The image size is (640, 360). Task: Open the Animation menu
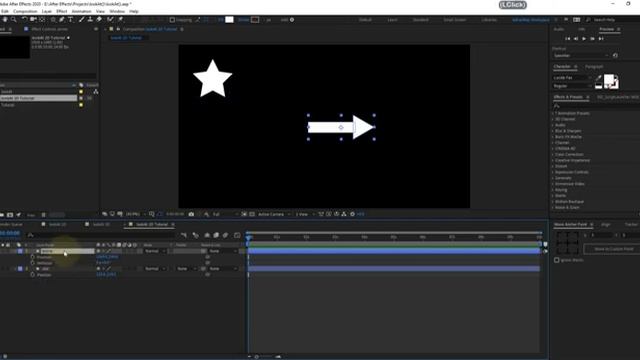[x=82, y=11]
